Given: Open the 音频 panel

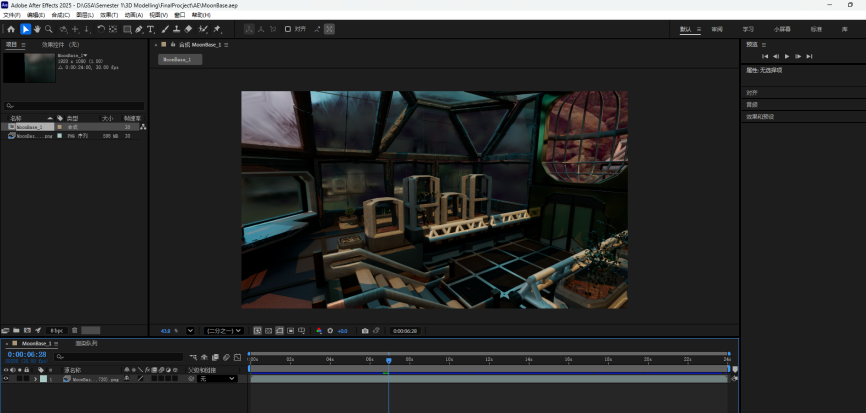Looking at the screenshot, I should tap(752, 104).
